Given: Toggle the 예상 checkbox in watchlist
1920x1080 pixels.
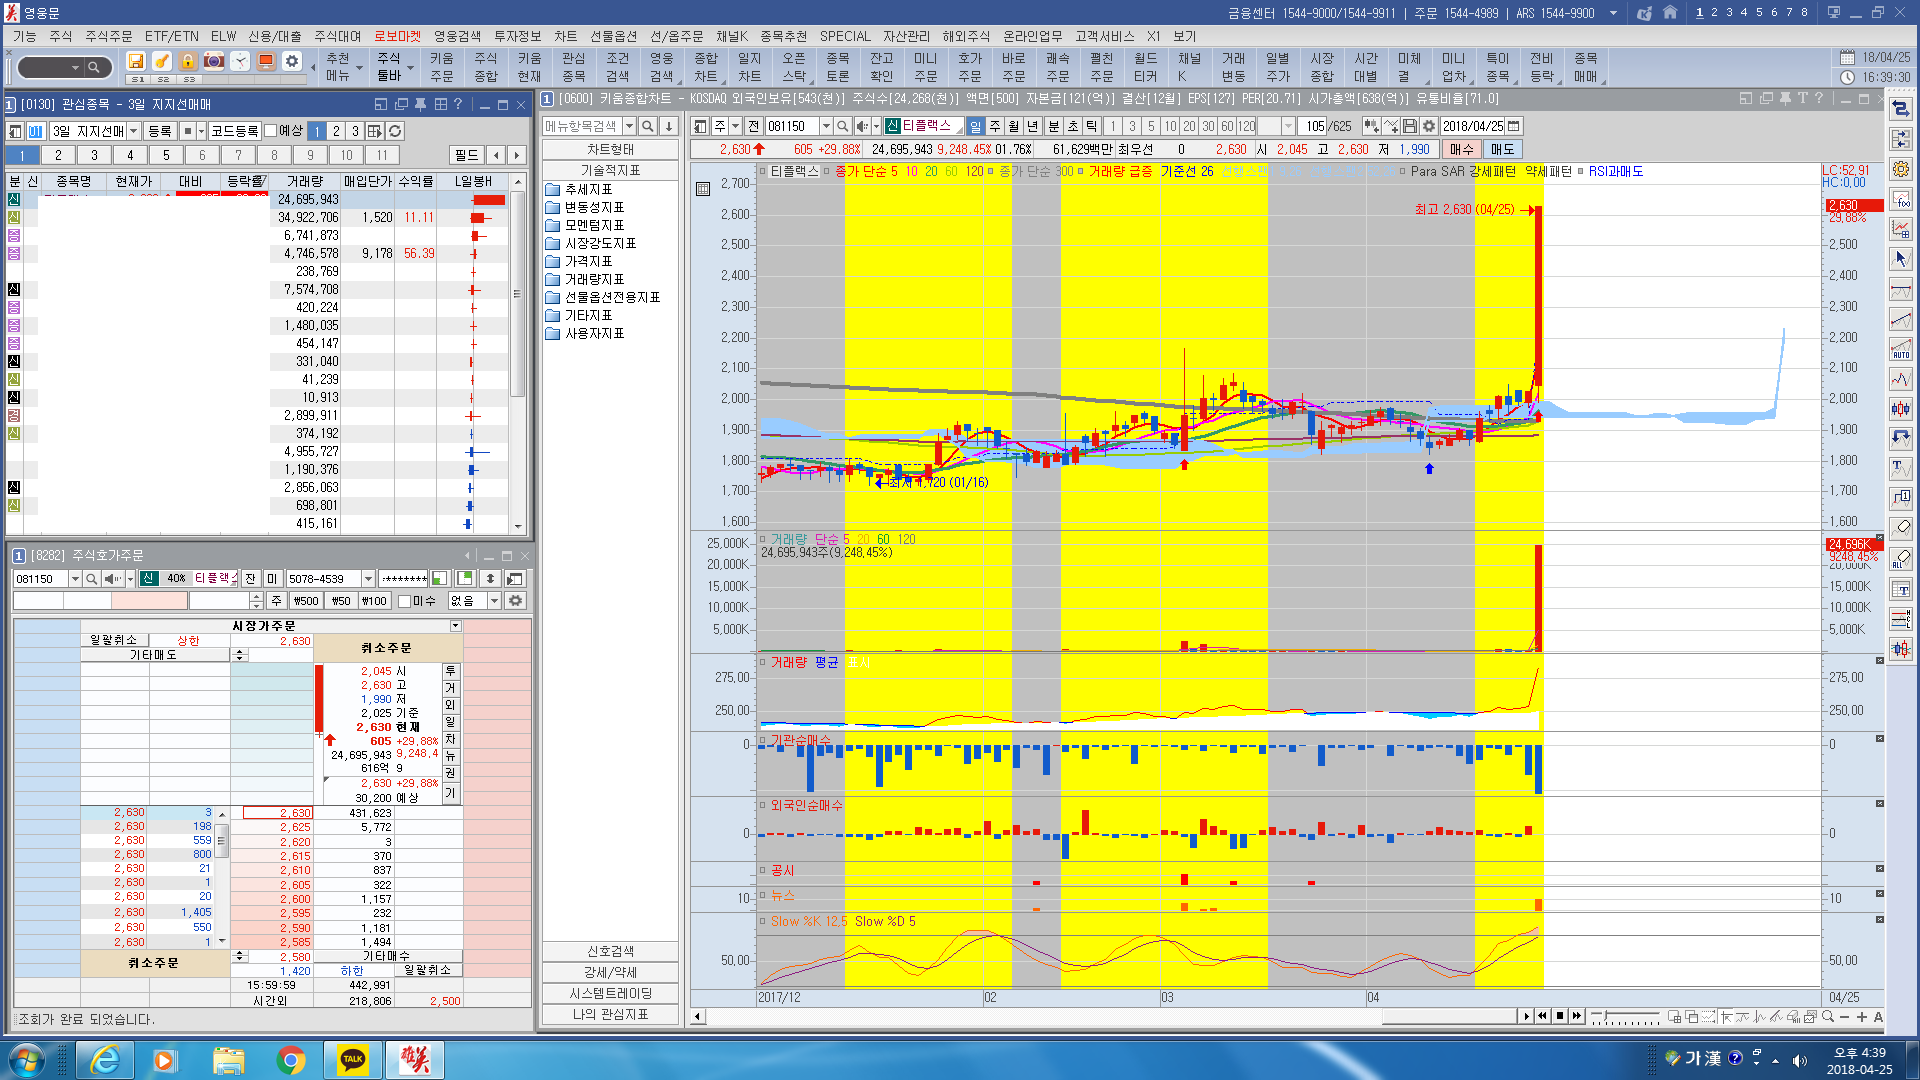Looking at the screenshot, I should (x=271, y=131).
